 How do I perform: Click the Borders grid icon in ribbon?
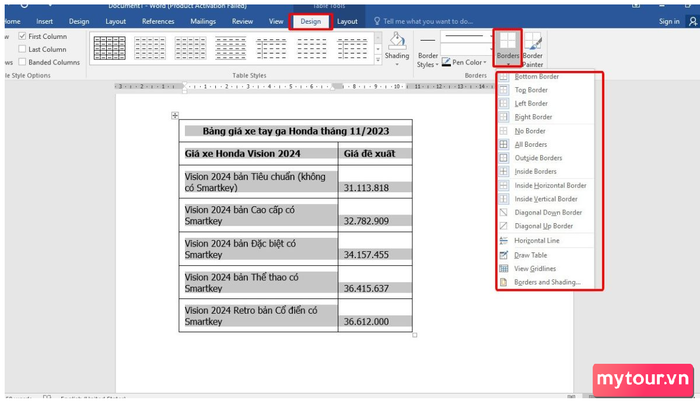[x=508, y=40]
